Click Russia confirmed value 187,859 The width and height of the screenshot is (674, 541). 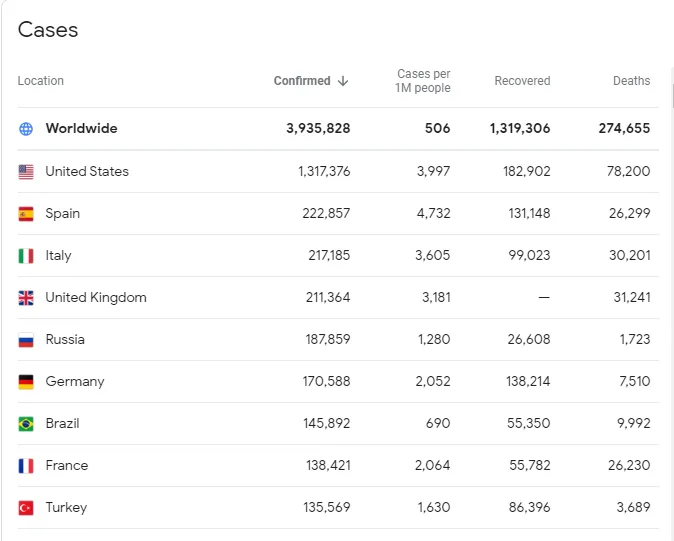click(328, 339)
